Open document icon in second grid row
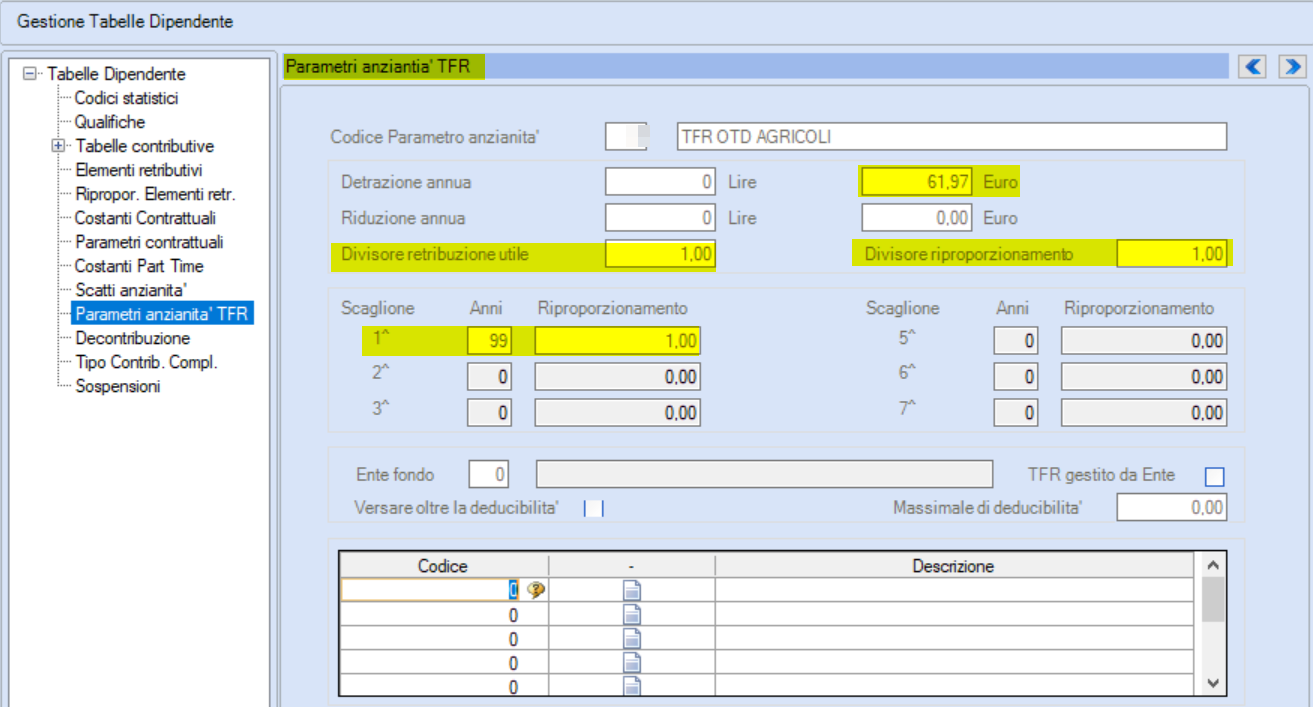Image resolution: width=1313 pixels, height=707 pixels. coord(631,614)
